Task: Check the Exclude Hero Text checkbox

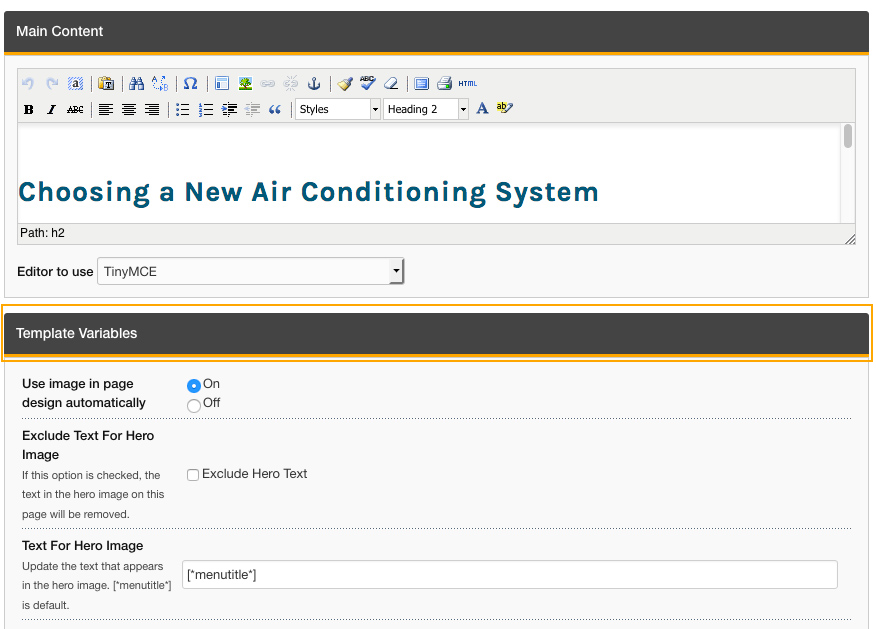Action: coord(193,475)
